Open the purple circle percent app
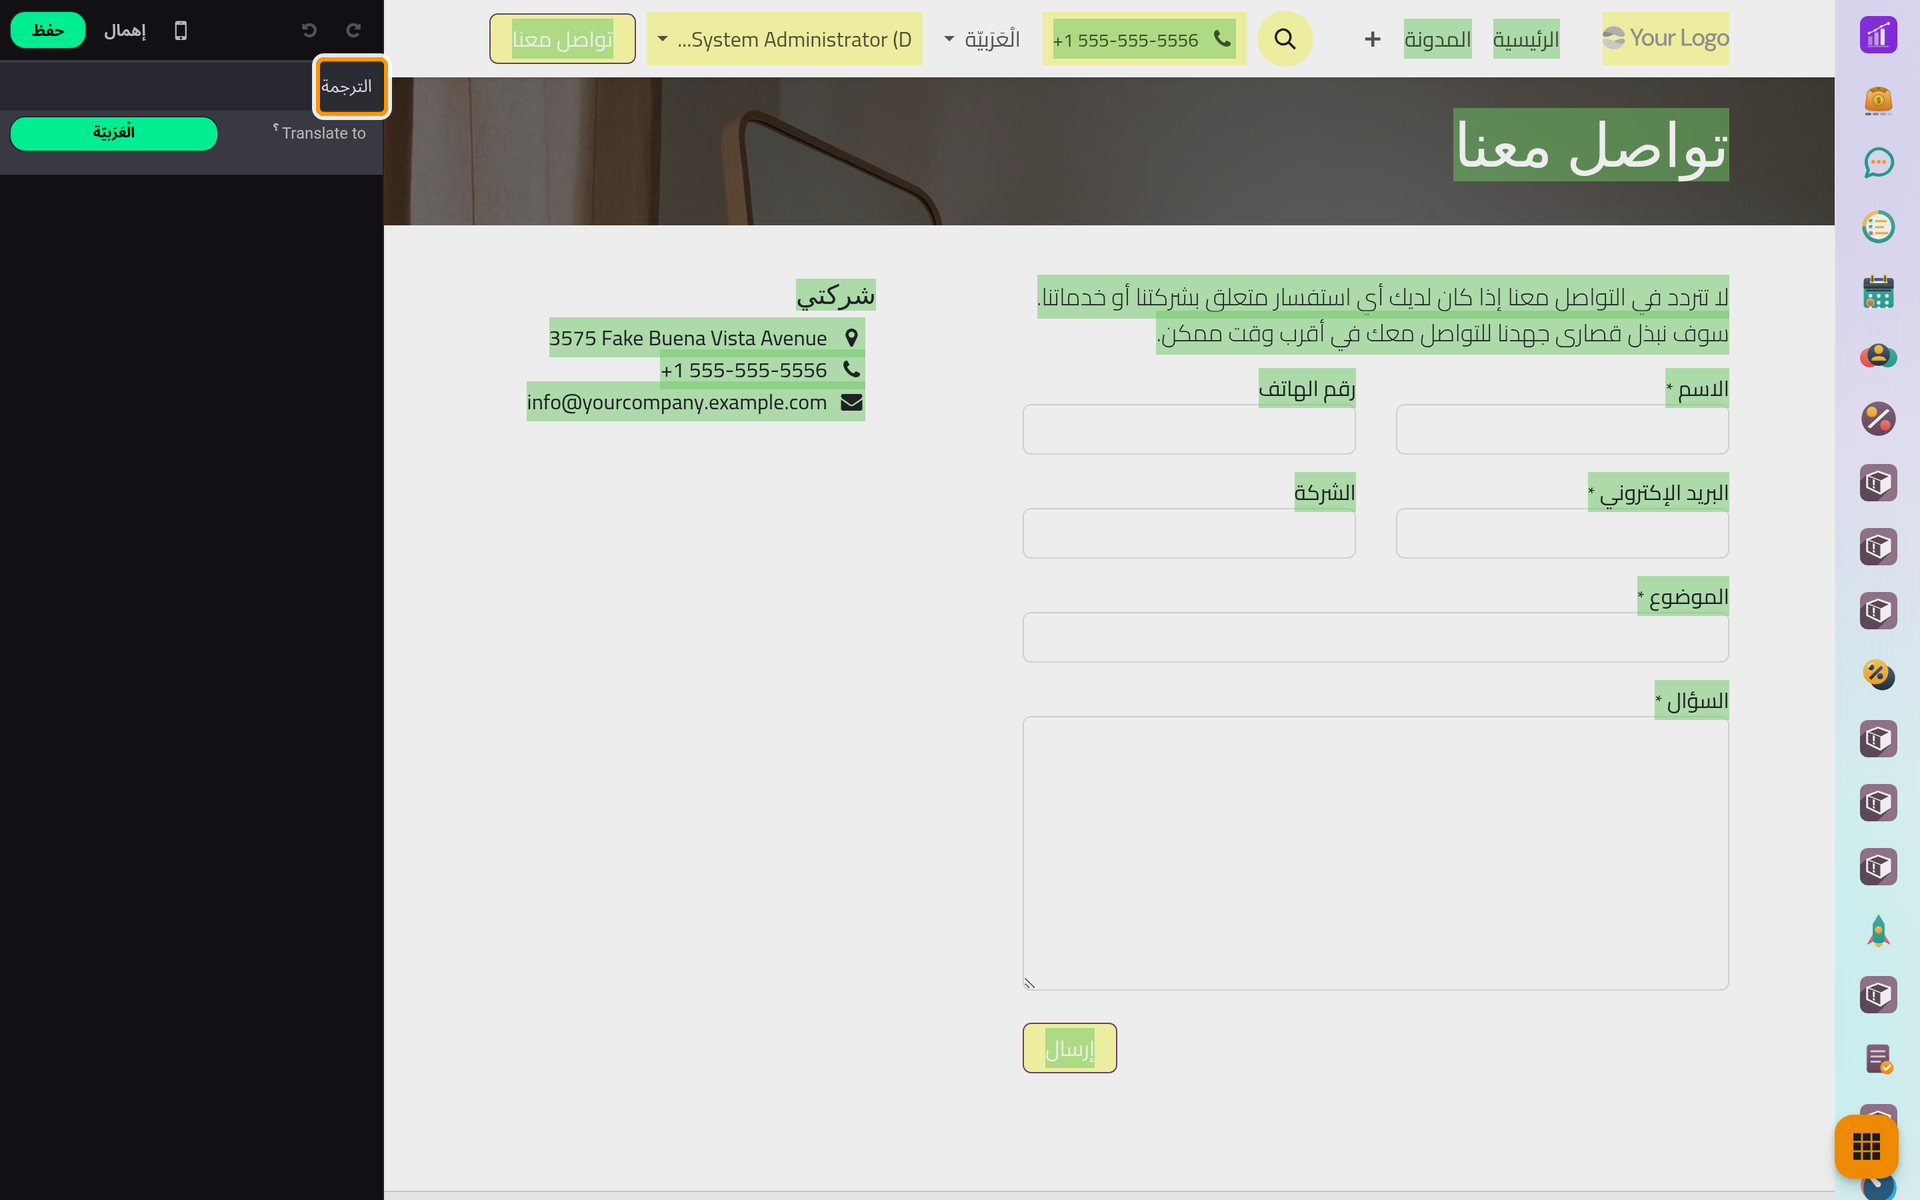Image resolution: width=1920 pixels, height=1200 pixels. coord(1878,419)
